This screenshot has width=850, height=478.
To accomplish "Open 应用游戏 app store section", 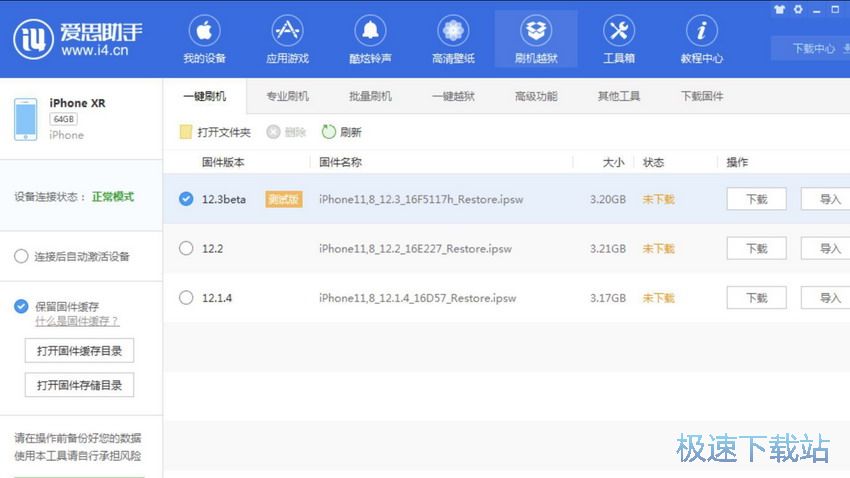I will (287, 40).
